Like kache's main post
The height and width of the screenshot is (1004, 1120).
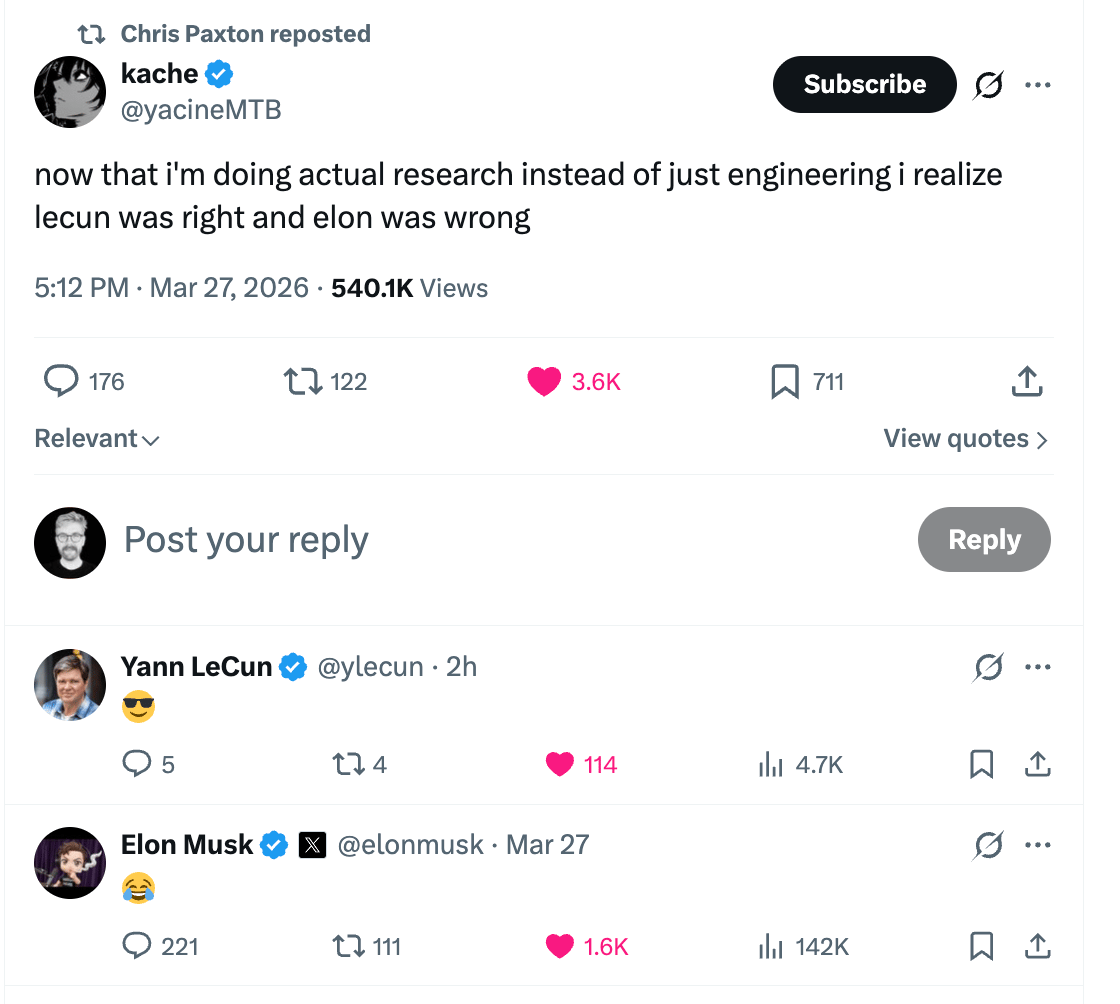[x=544, y=381]
